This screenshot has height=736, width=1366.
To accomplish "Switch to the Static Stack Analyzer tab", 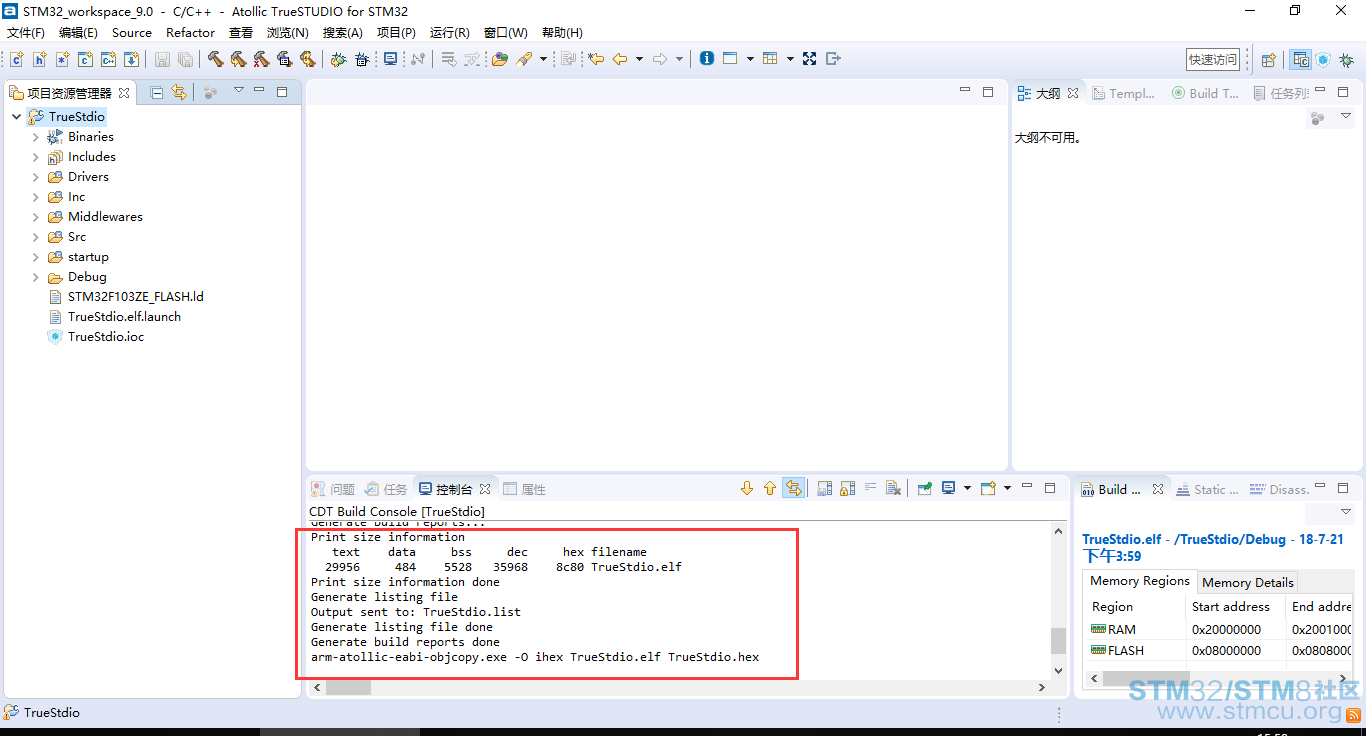I will [1207, 489].
